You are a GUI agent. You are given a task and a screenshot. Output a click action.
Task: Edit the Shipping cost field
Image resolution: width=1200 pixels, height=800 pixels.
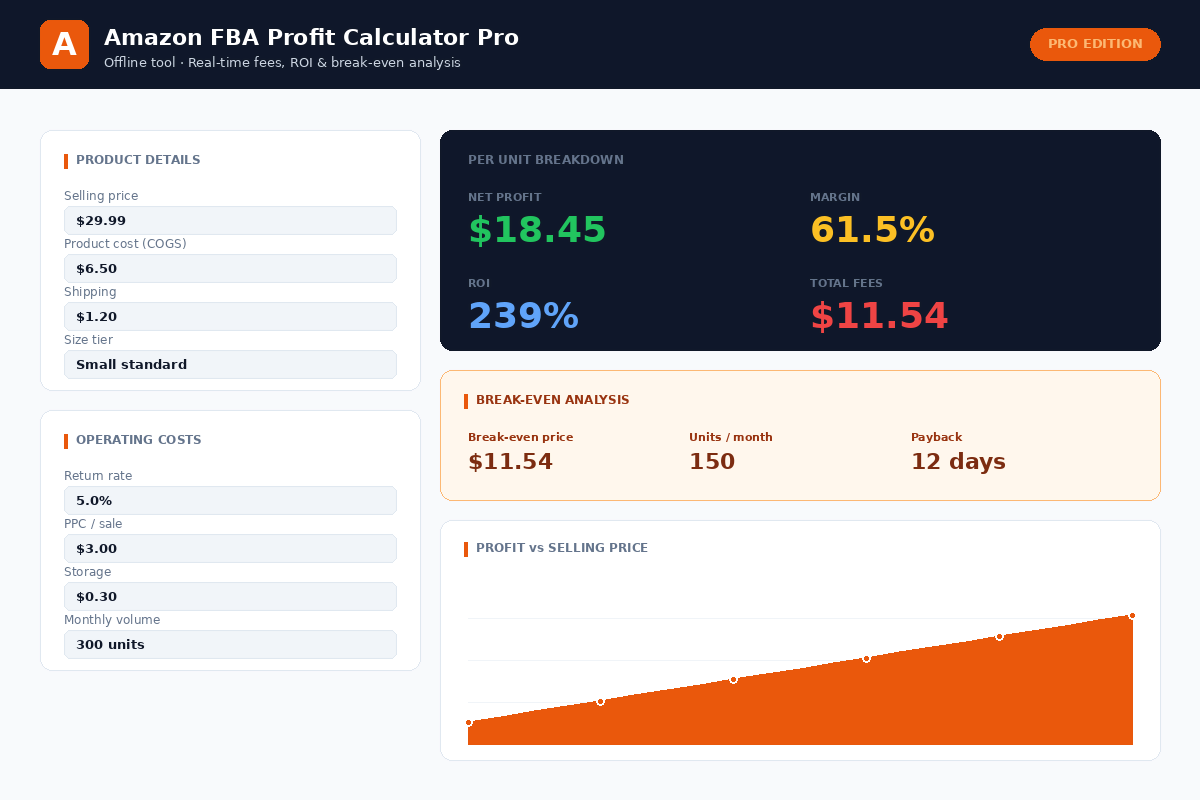coord(230,316)
